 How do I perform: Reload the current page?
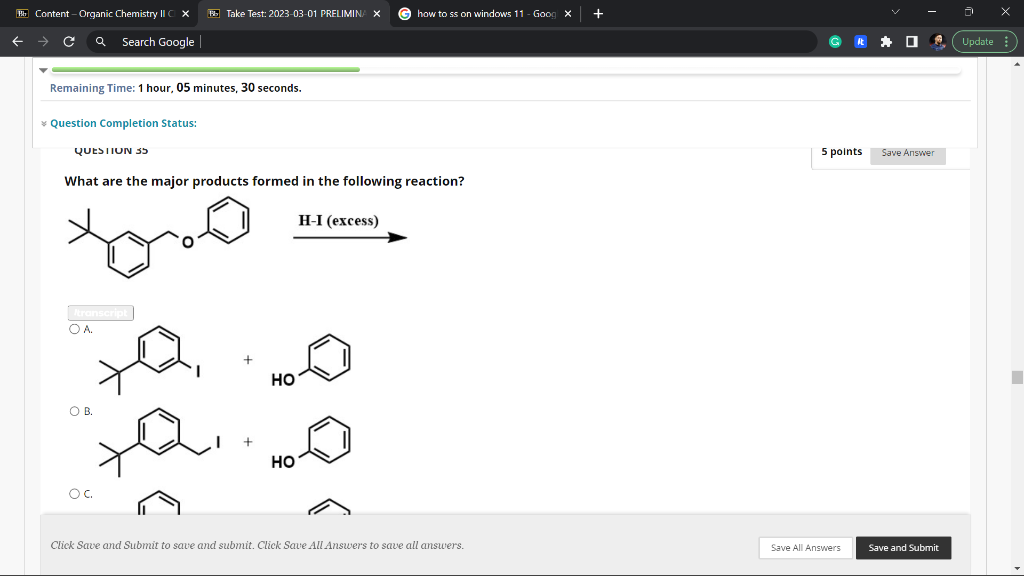click(x=68, y=41)
